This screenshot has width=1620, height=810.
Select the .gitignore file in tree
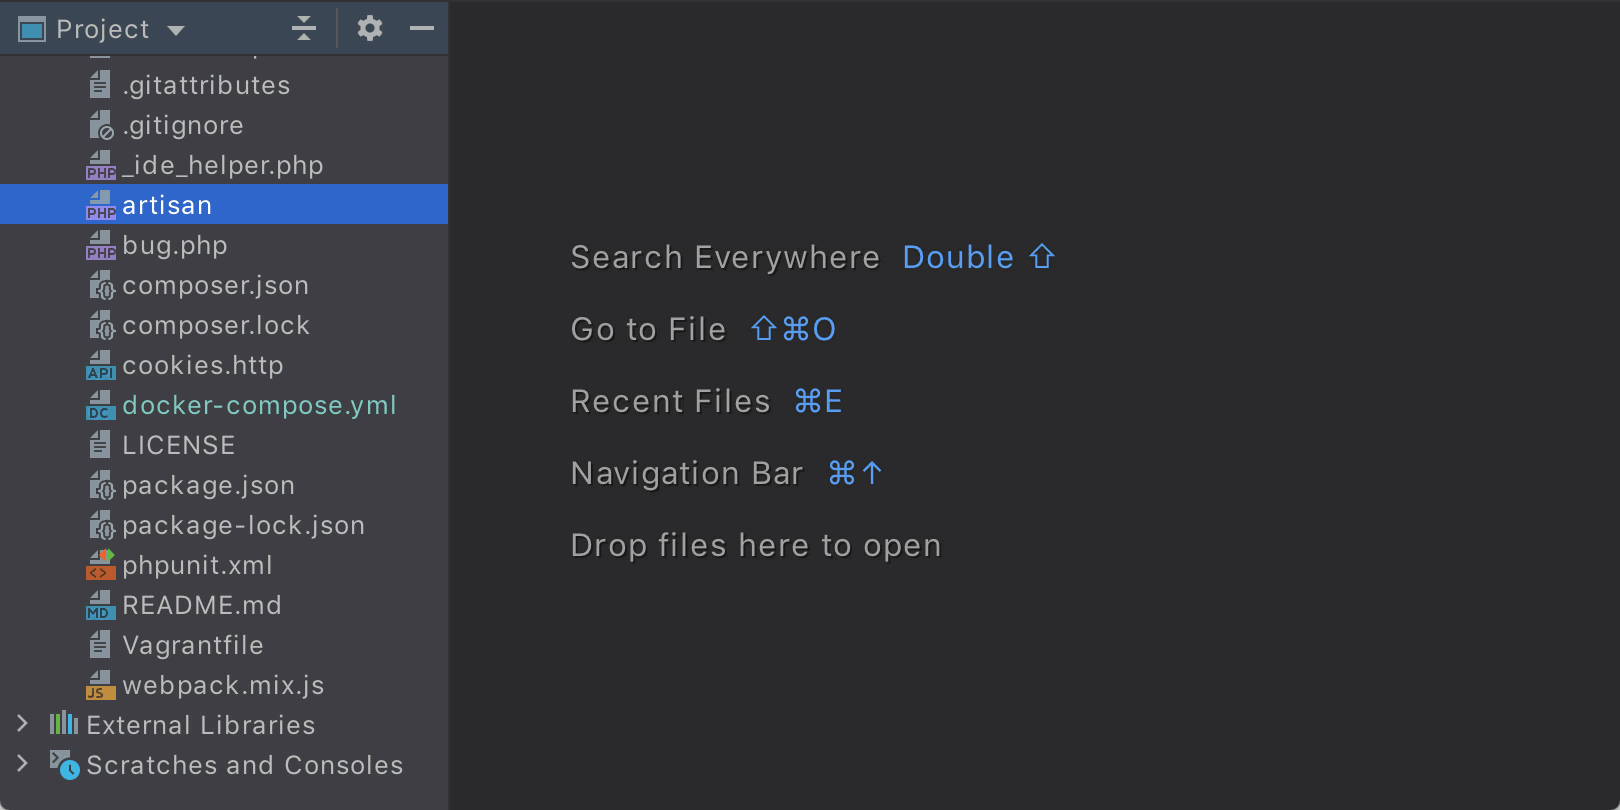(x=183, y=126)
